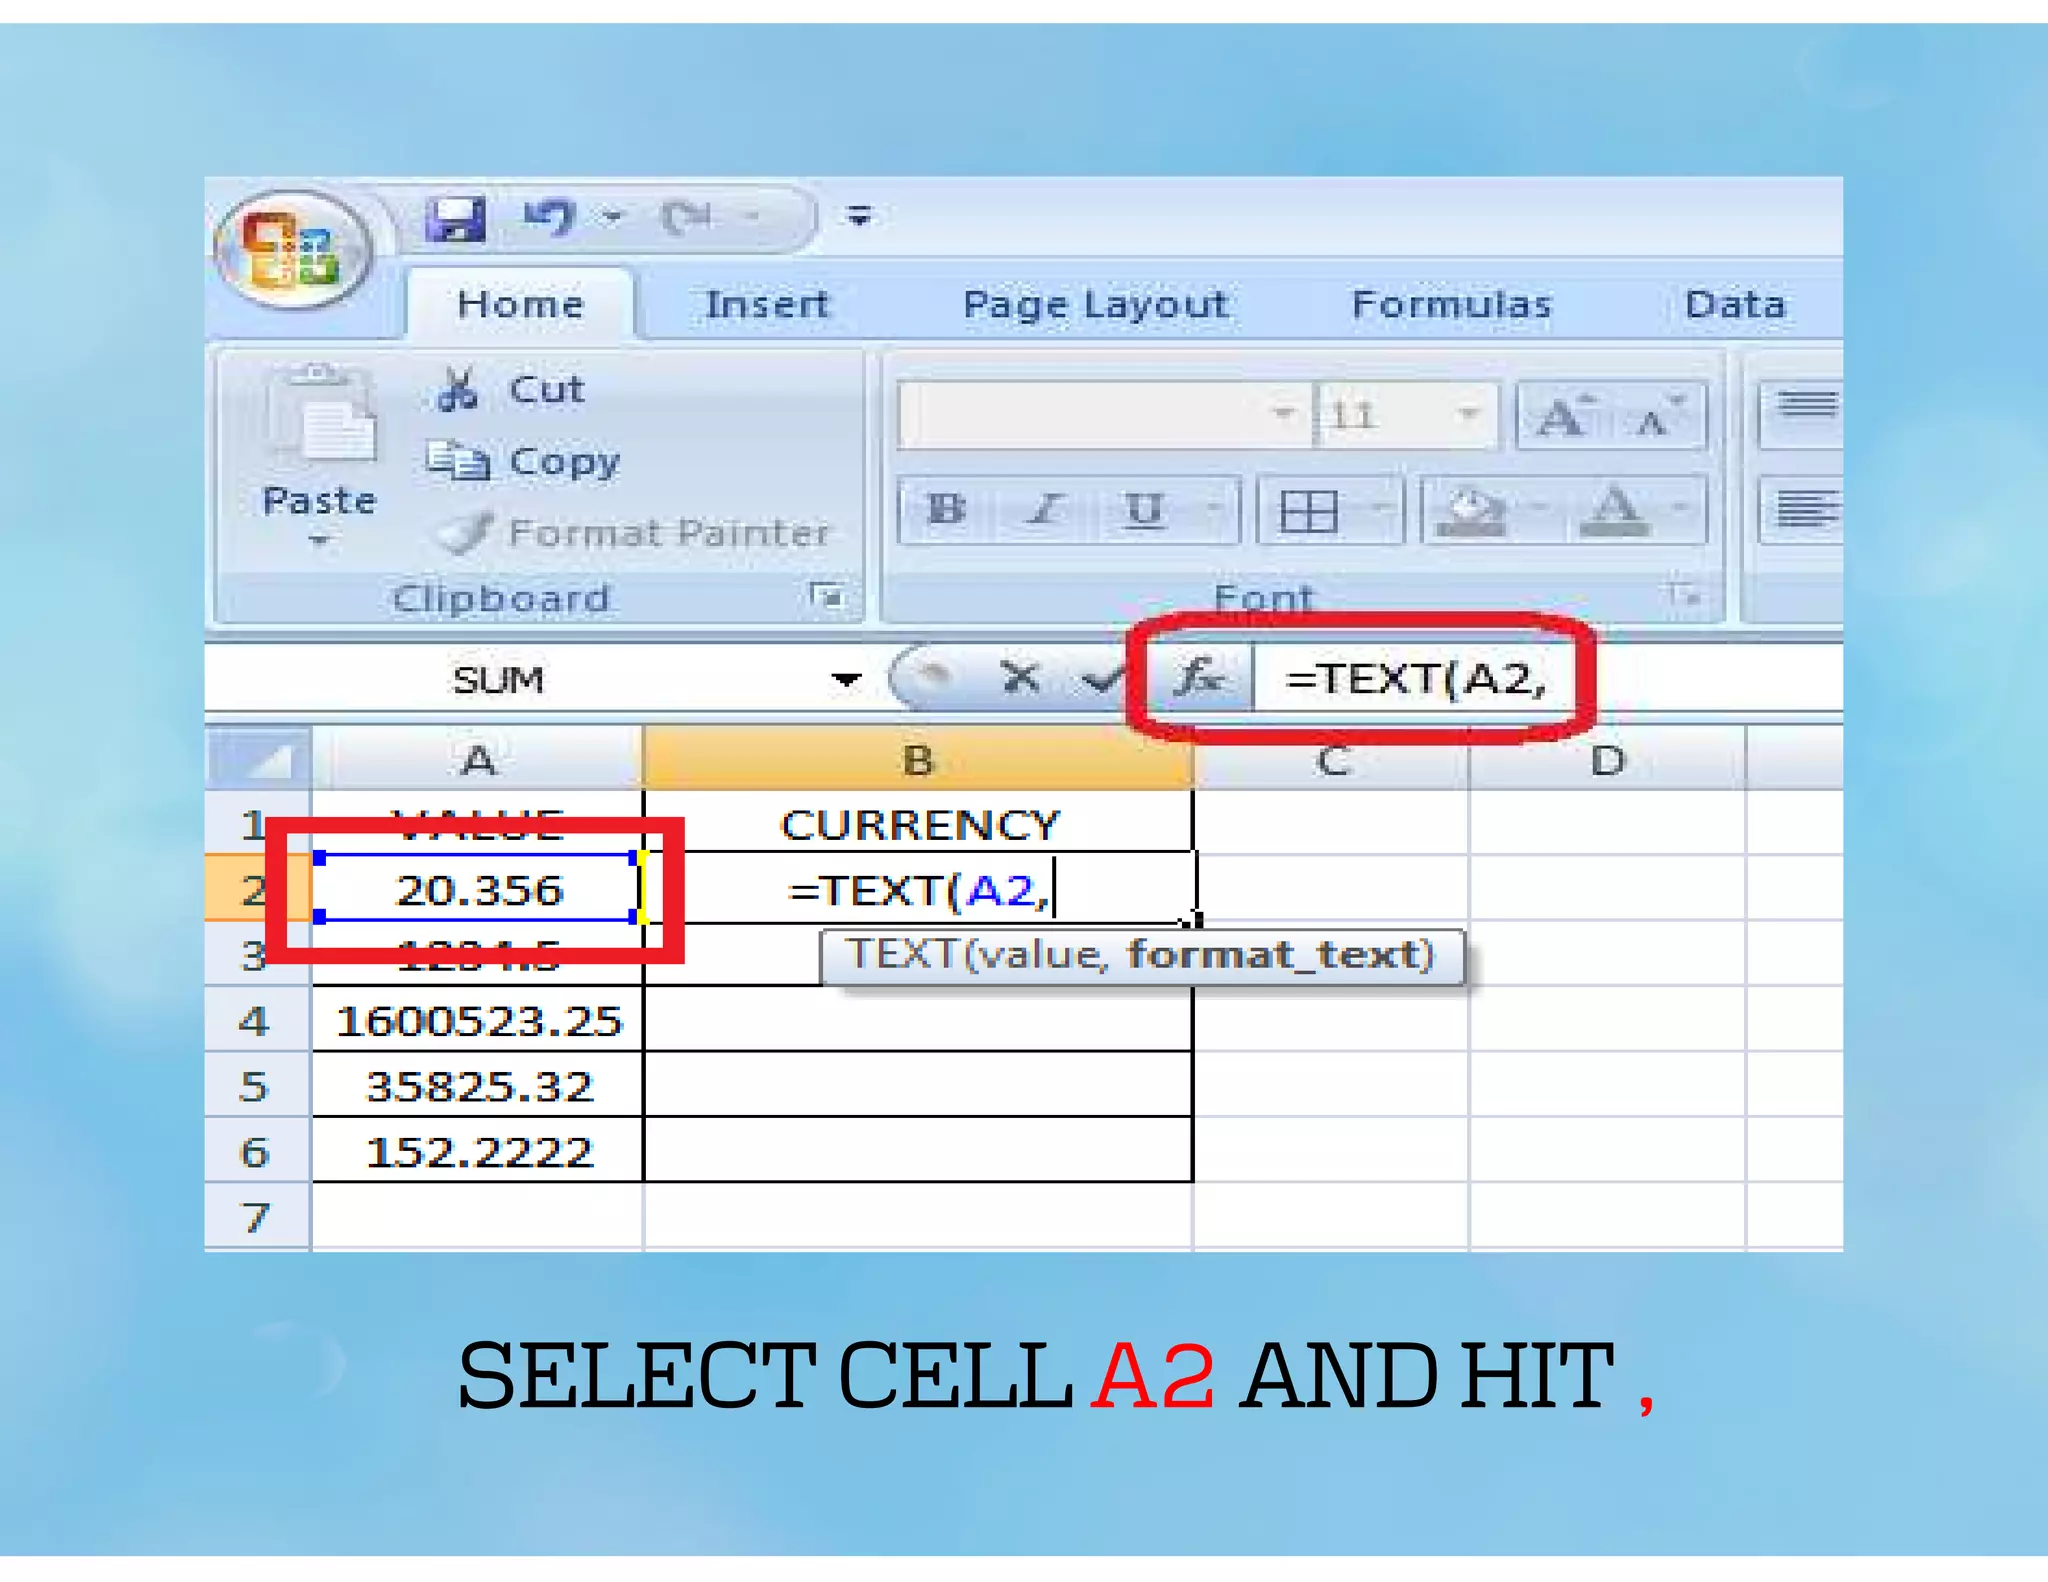Click the Insert Function fx icon
This screenshot has width=2048, height=1582.
[1198, 678]
